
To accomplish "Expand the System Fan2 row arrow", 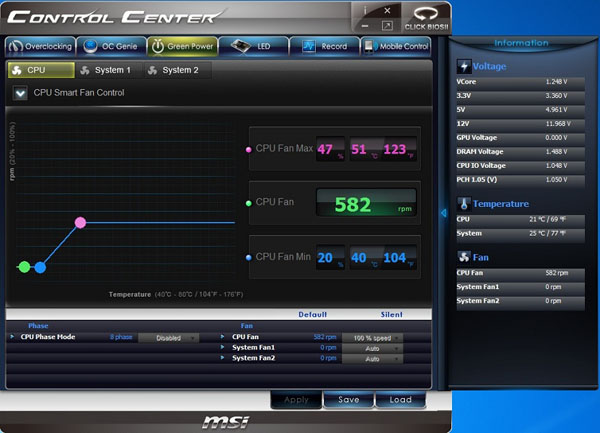I will coord(222,358).
